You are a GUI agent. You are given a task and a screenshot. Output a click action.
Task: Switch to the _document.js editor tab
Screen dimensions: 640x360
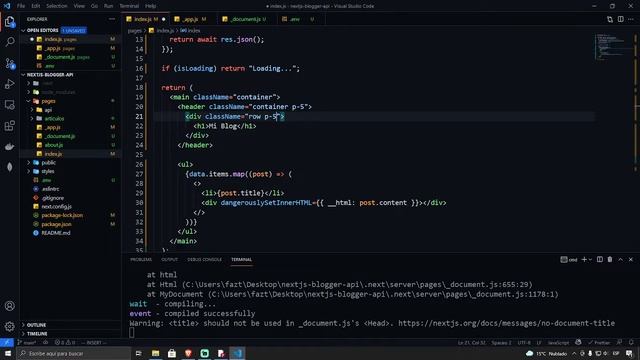tap(247, 19)
